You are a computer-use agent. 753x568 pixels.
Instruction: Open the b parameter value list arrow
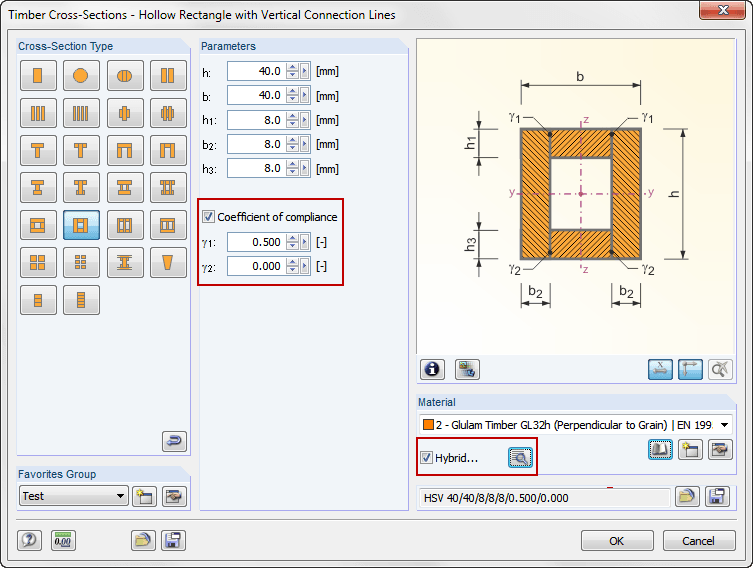point(304,96)
